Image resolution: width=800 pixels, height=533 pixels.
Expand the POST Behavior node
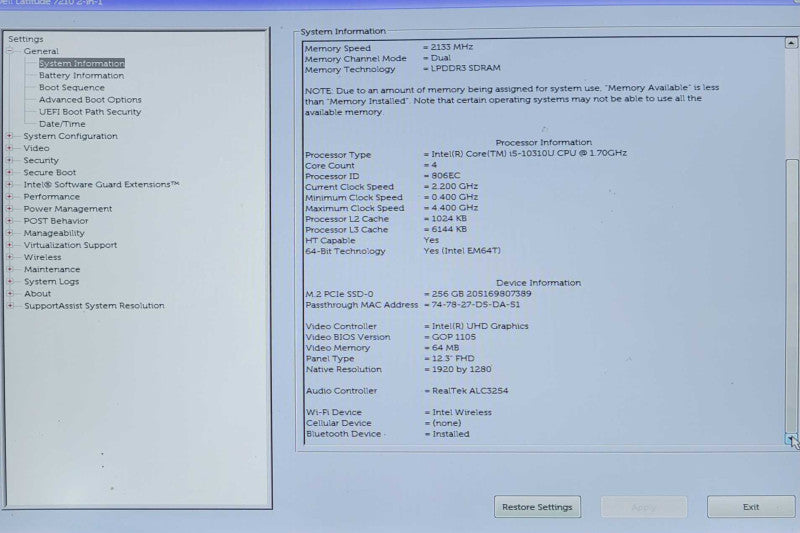tap(9, 221)
